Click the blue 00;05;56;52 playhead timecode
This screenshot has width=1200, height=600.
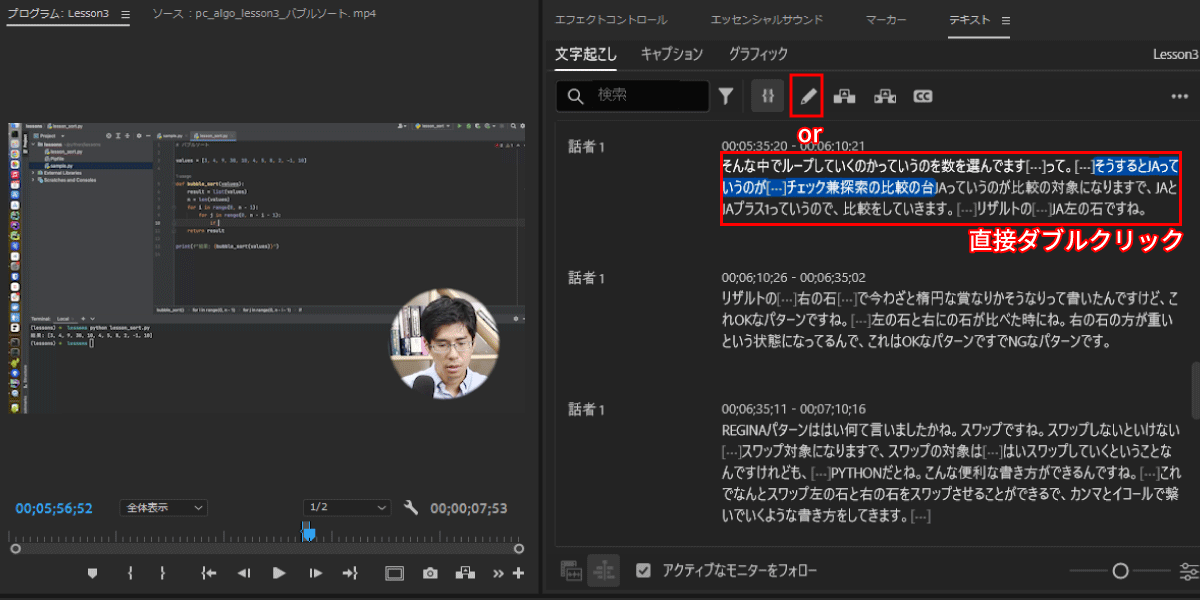tap(53, 508)
